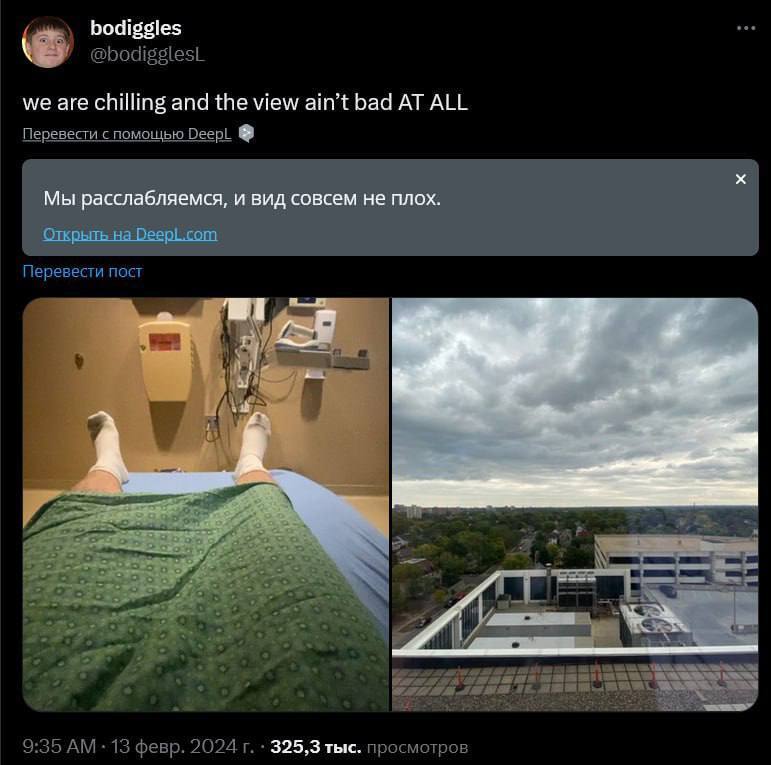
Task: Click the handle "@bodigglesL"
Action: (x=147, y=54)
